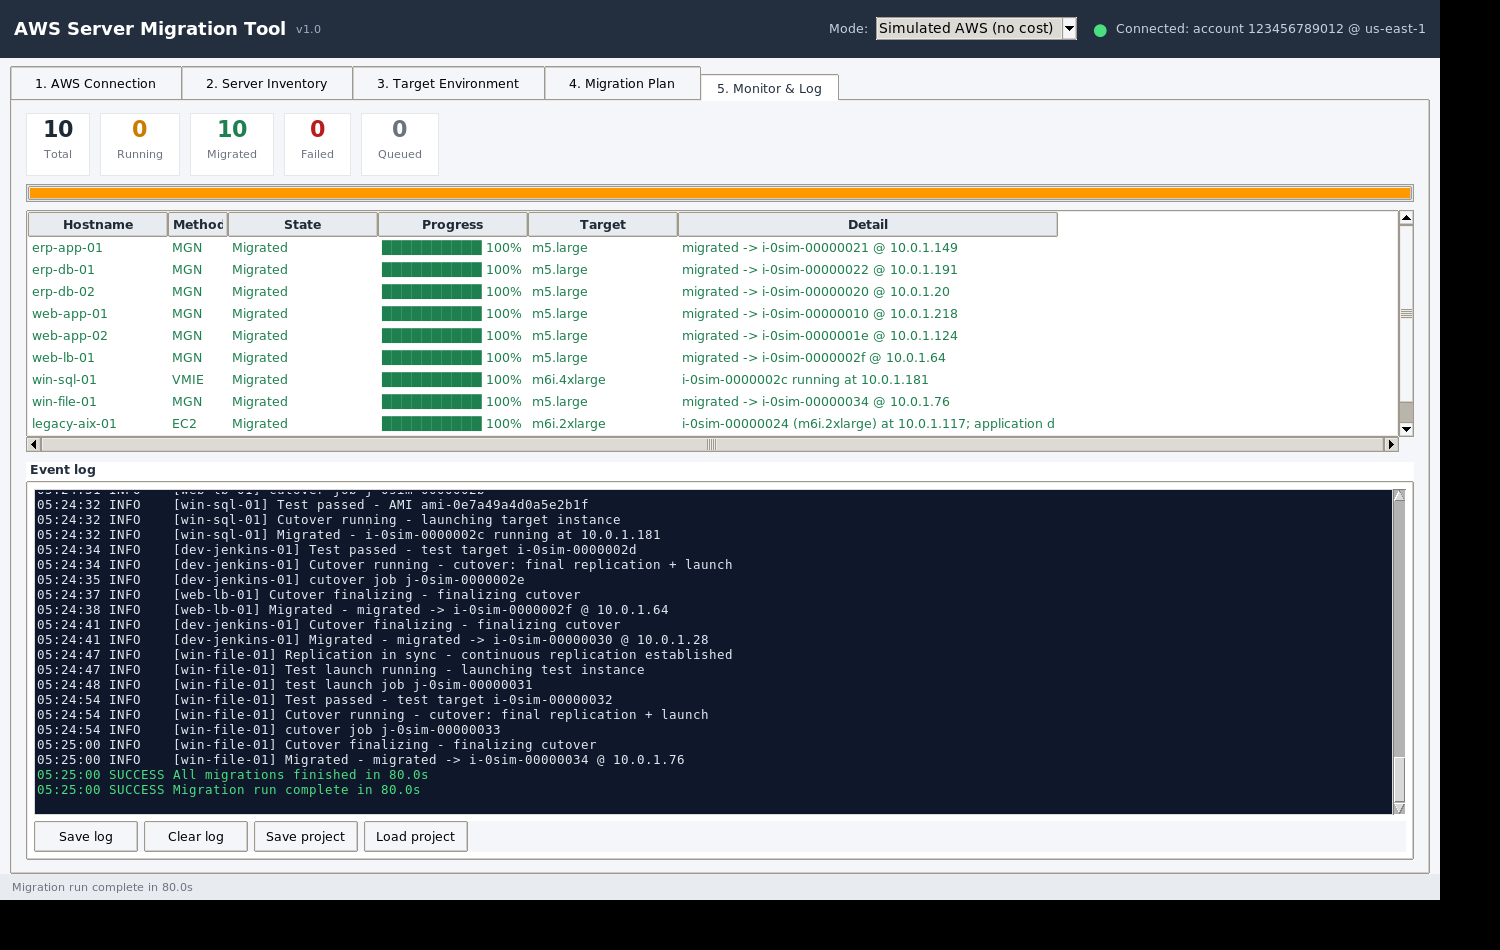Click the log line 'All migrations finished in 80.0s'
Screen dimensions: 1500x950
(233, 775)
